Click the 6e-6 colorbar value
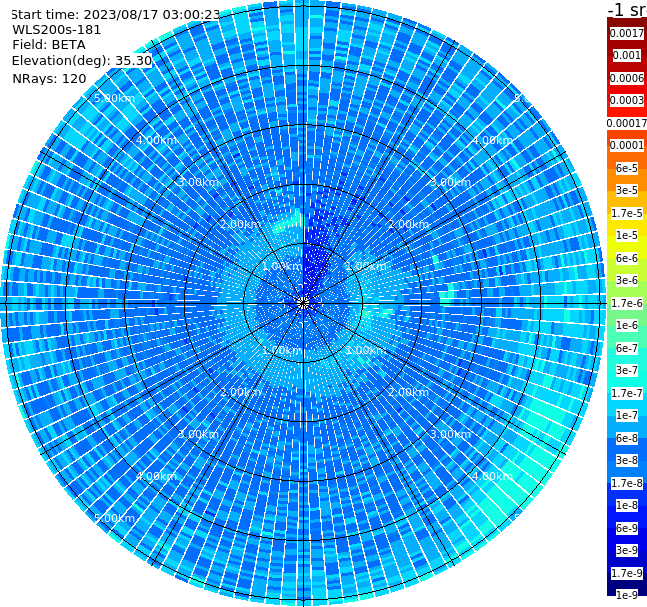This screenshot has height=607, width=647. (x=627, y=258)
